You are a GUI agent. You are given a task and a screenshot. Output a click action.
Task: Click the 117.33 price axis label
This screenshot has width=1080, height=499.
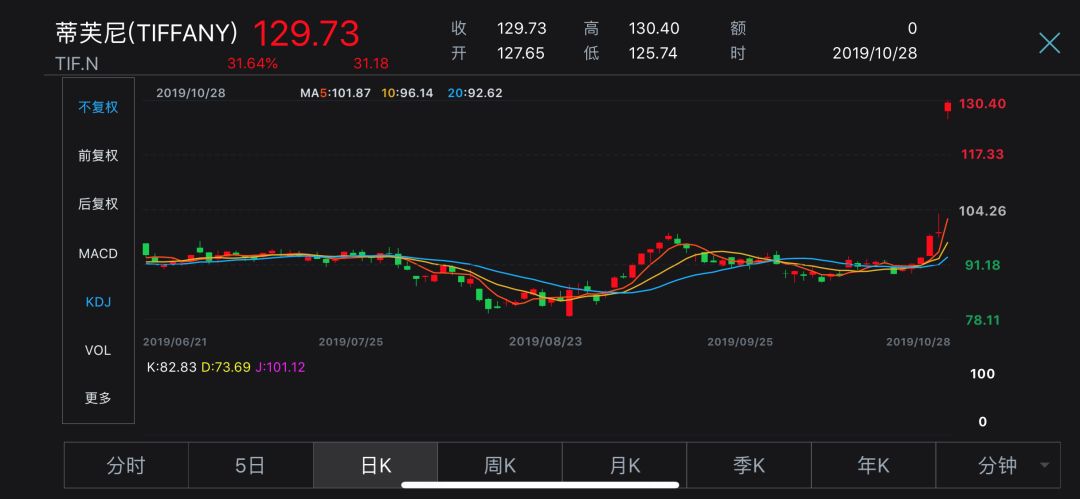click(x=982, y=154)
